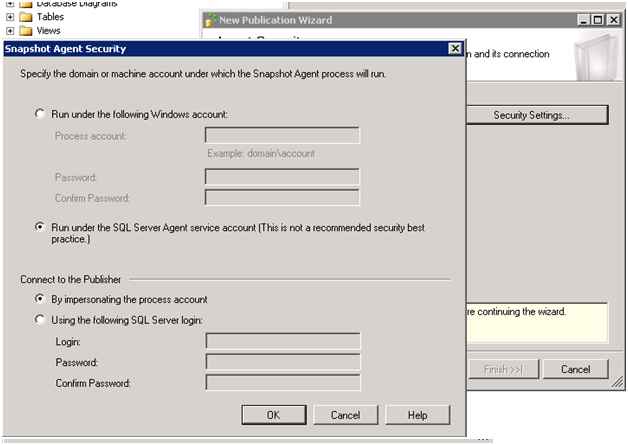Maximize the New Publication Wizard window
The height and width of the screenshot is (445, 628).
click(598, 20)
